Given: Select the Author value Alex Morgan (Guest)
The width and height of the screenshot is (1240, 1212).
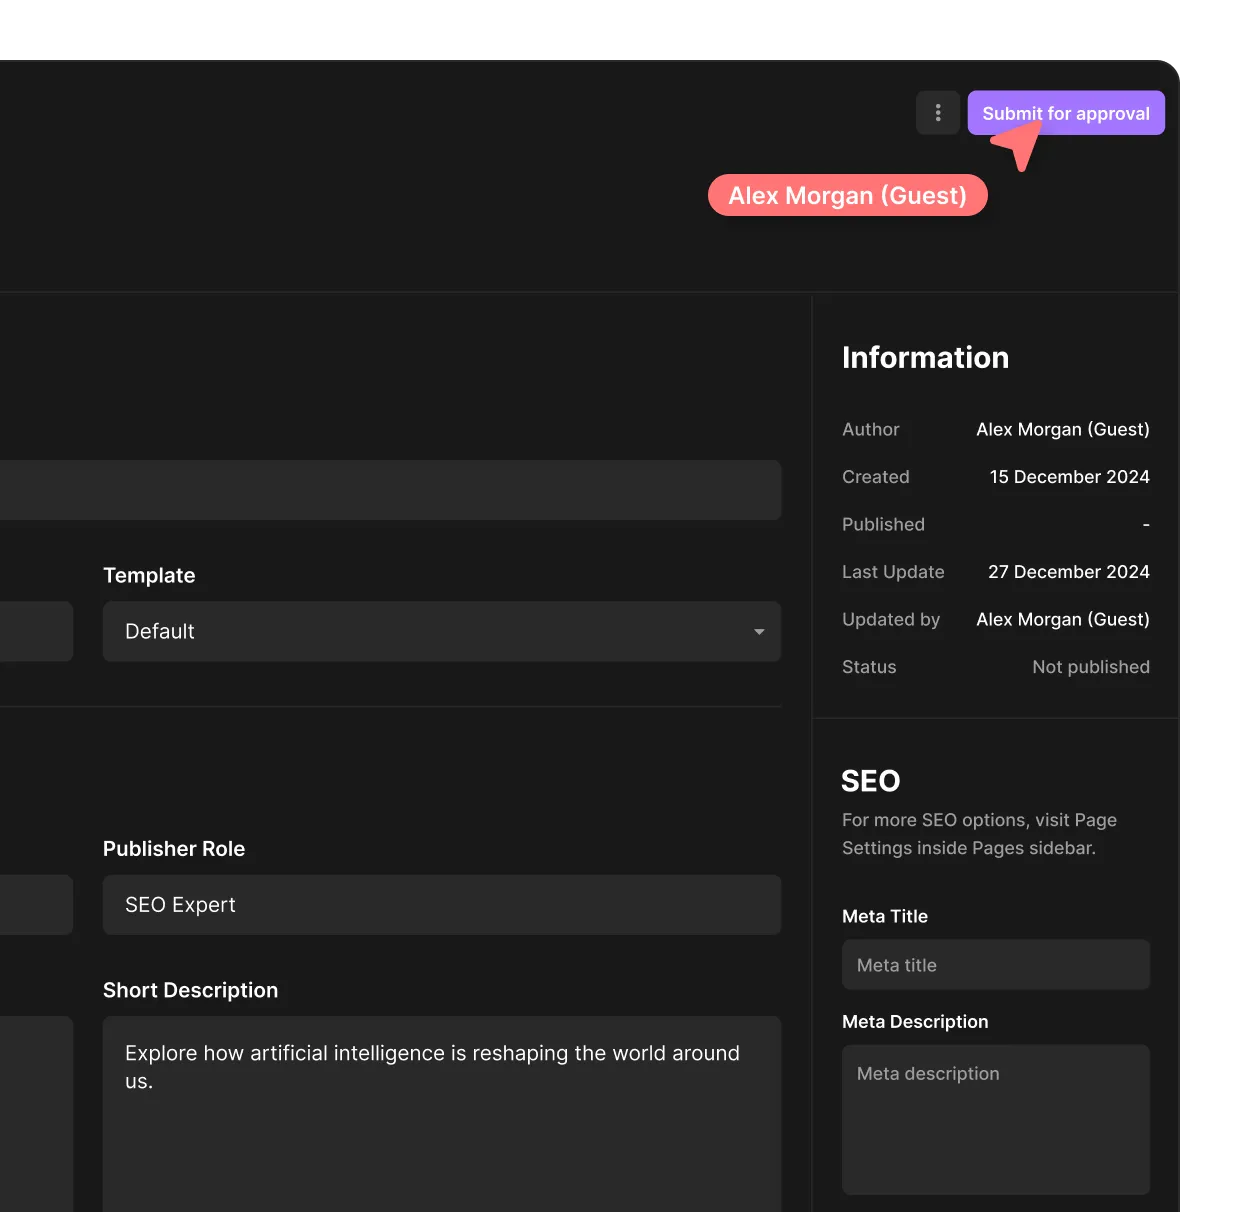Looking at the screenshot, I should pyautogui.click(x=1063, y=429).
